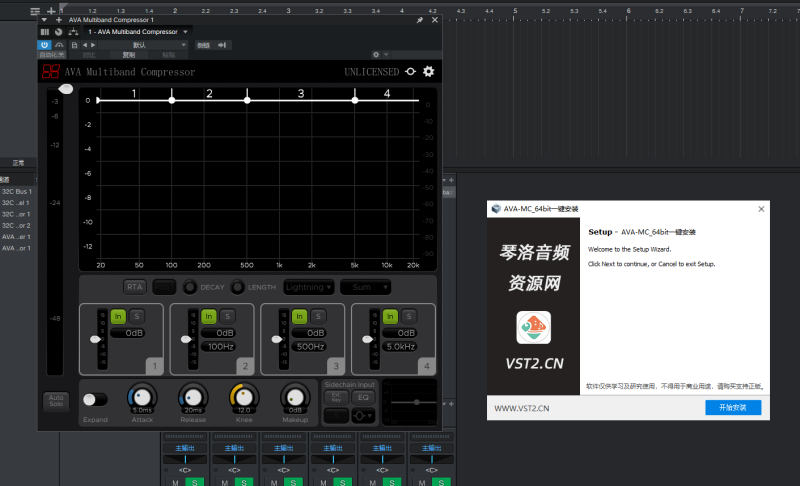Click the 100Hz frequency field of band 2
The image size is (800, 486).
[x=220, y=347]
